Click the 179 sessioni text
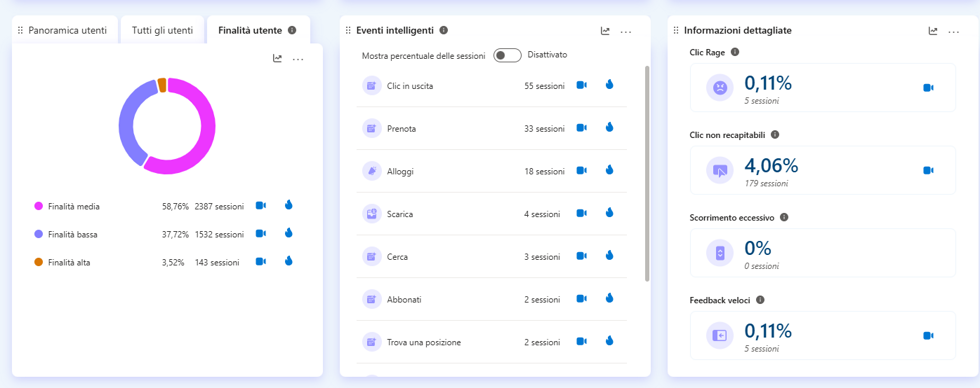980x388 pixels. [x=766, y=184]
